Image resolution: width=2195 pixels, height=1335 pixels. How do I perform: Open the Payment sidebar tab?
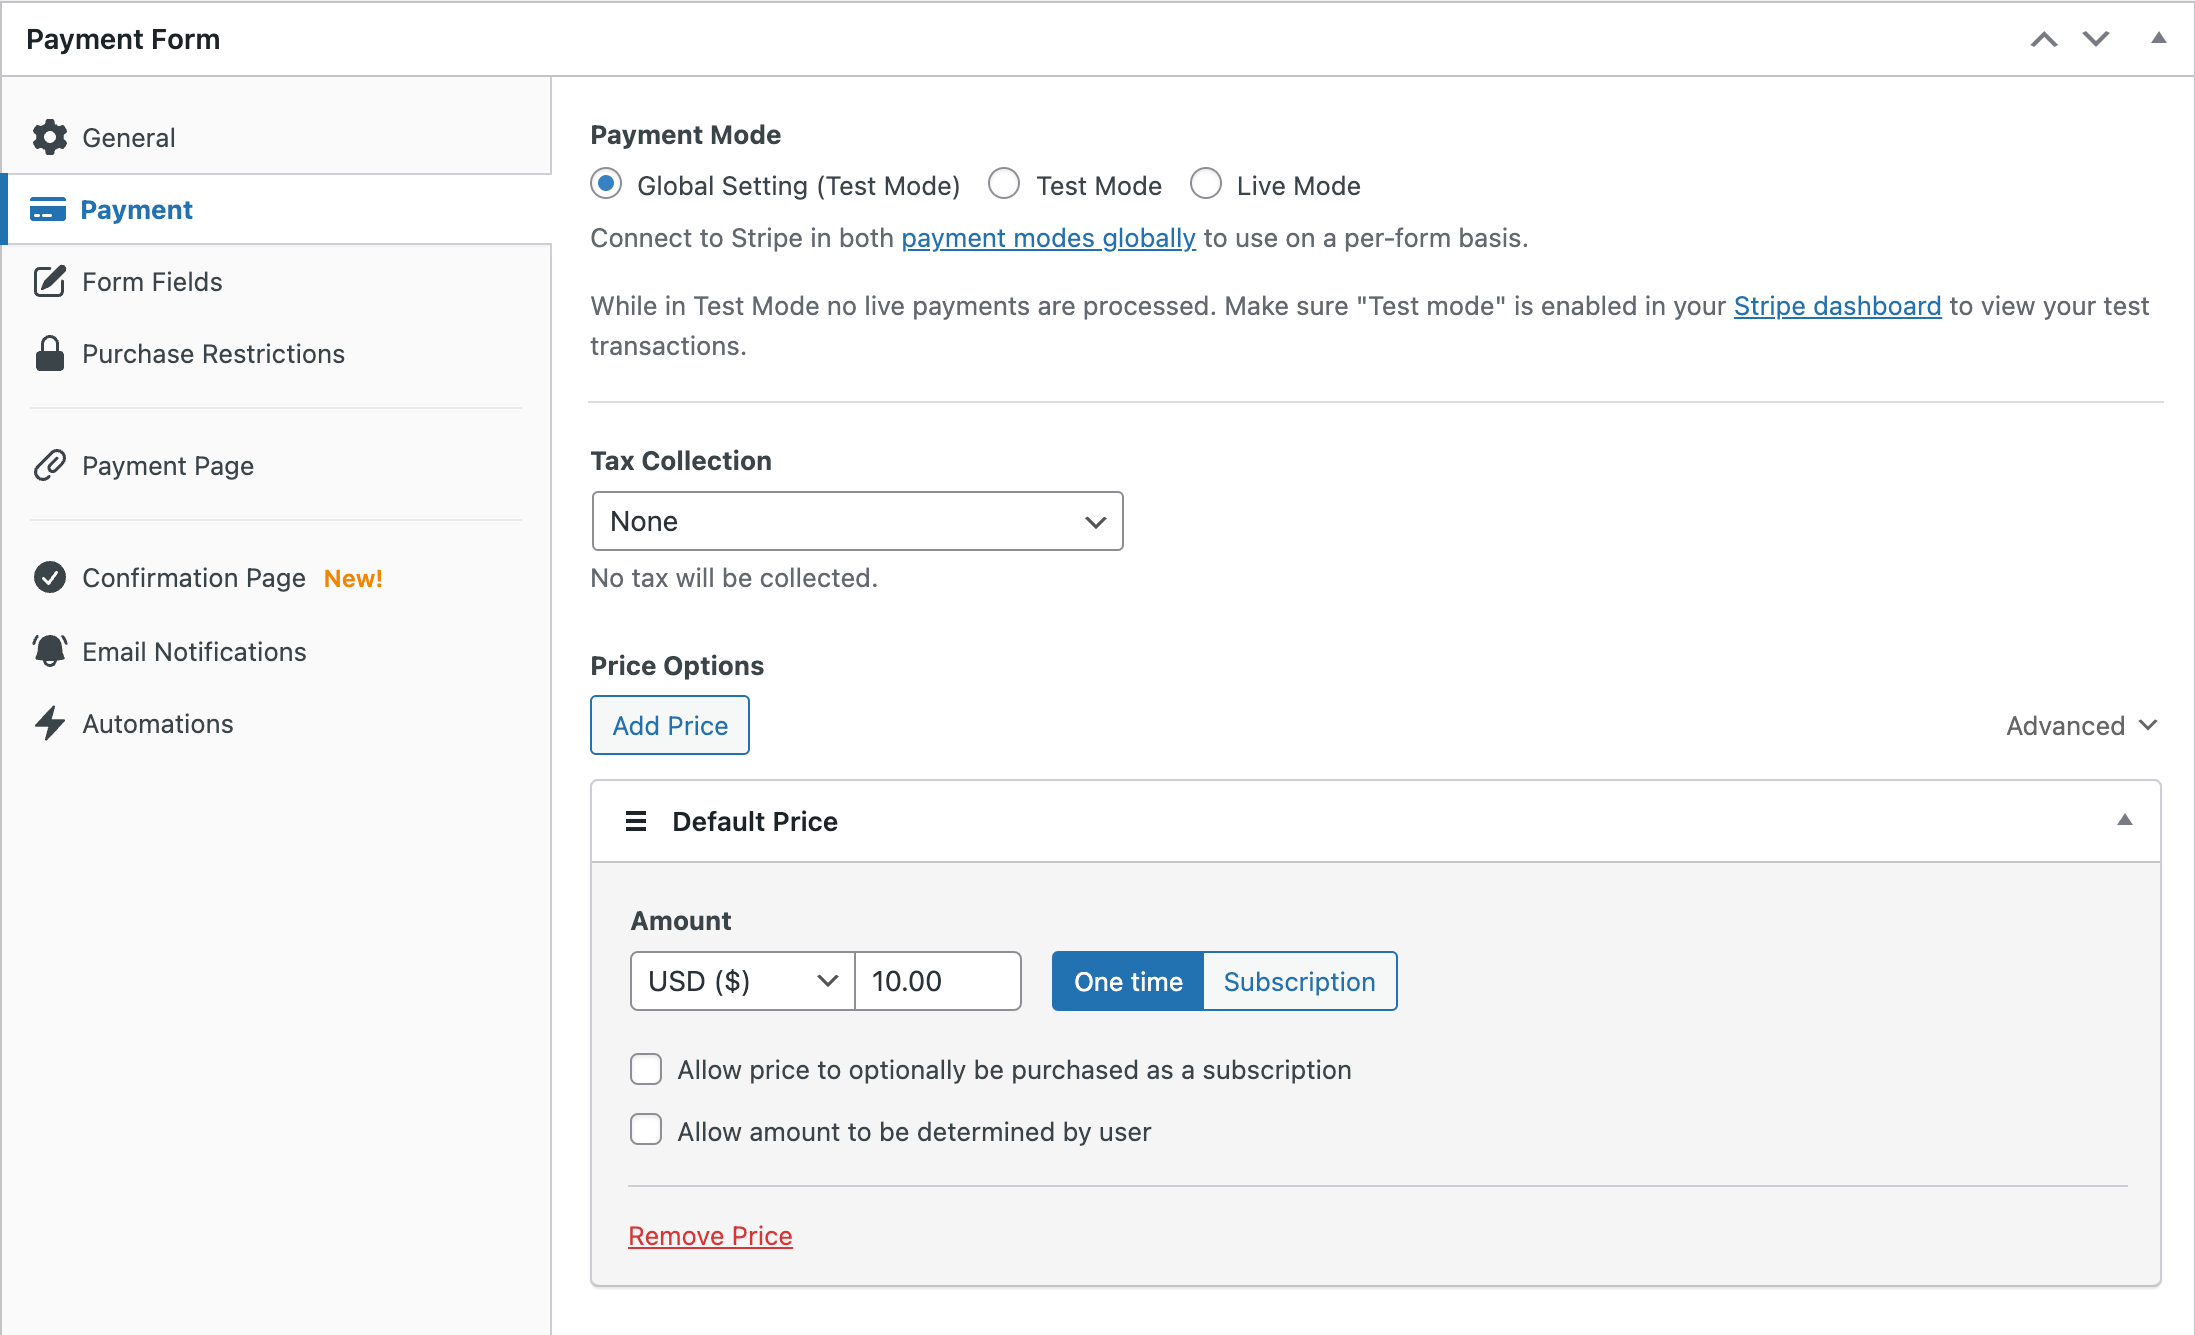pos(137,210)
